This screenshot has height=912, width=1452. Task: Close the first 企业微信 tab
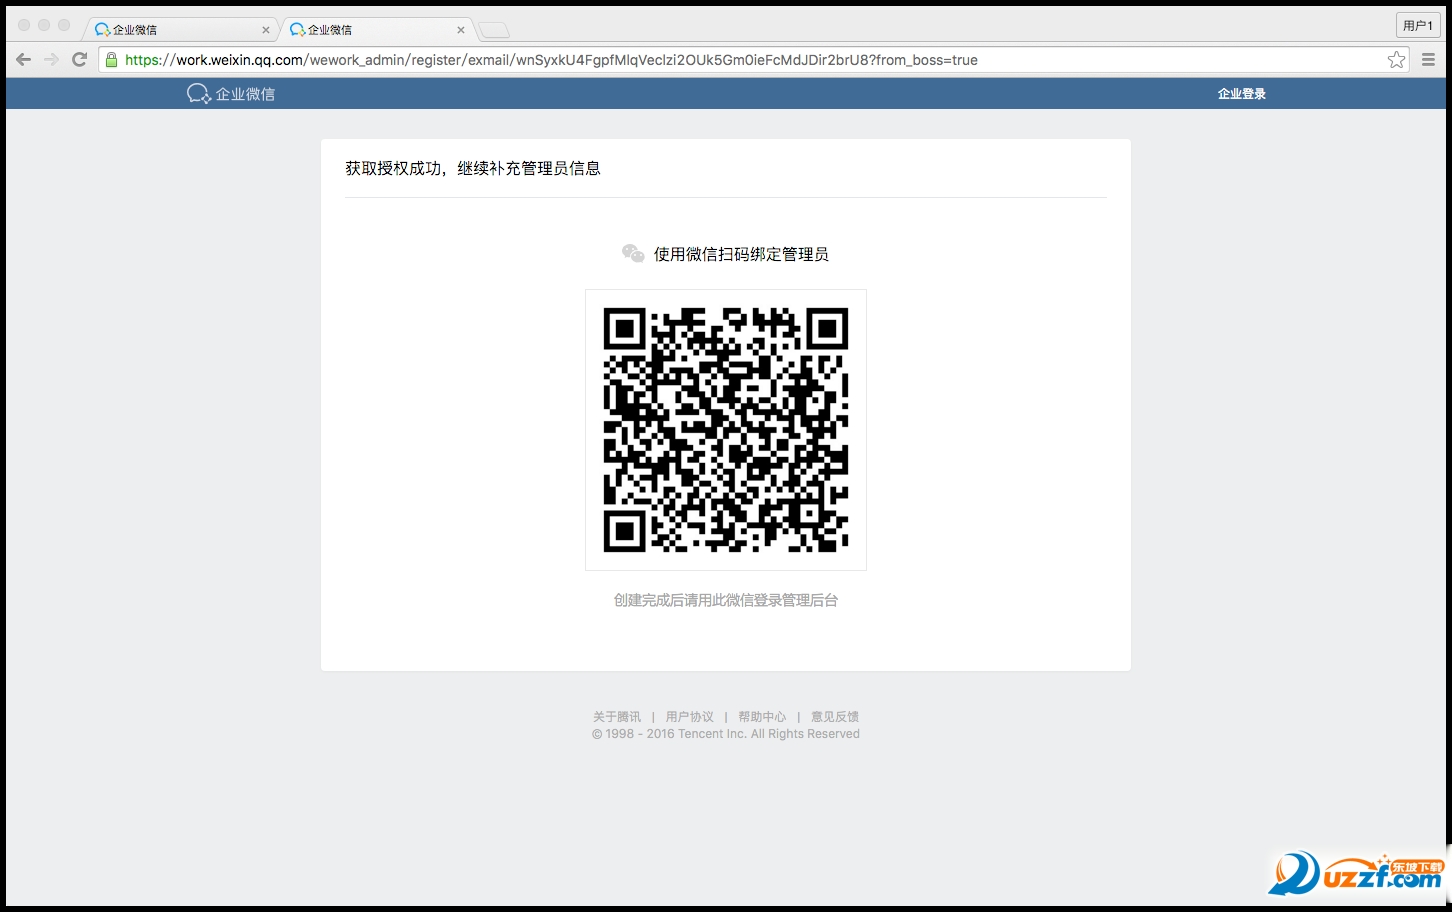(266, 30)
